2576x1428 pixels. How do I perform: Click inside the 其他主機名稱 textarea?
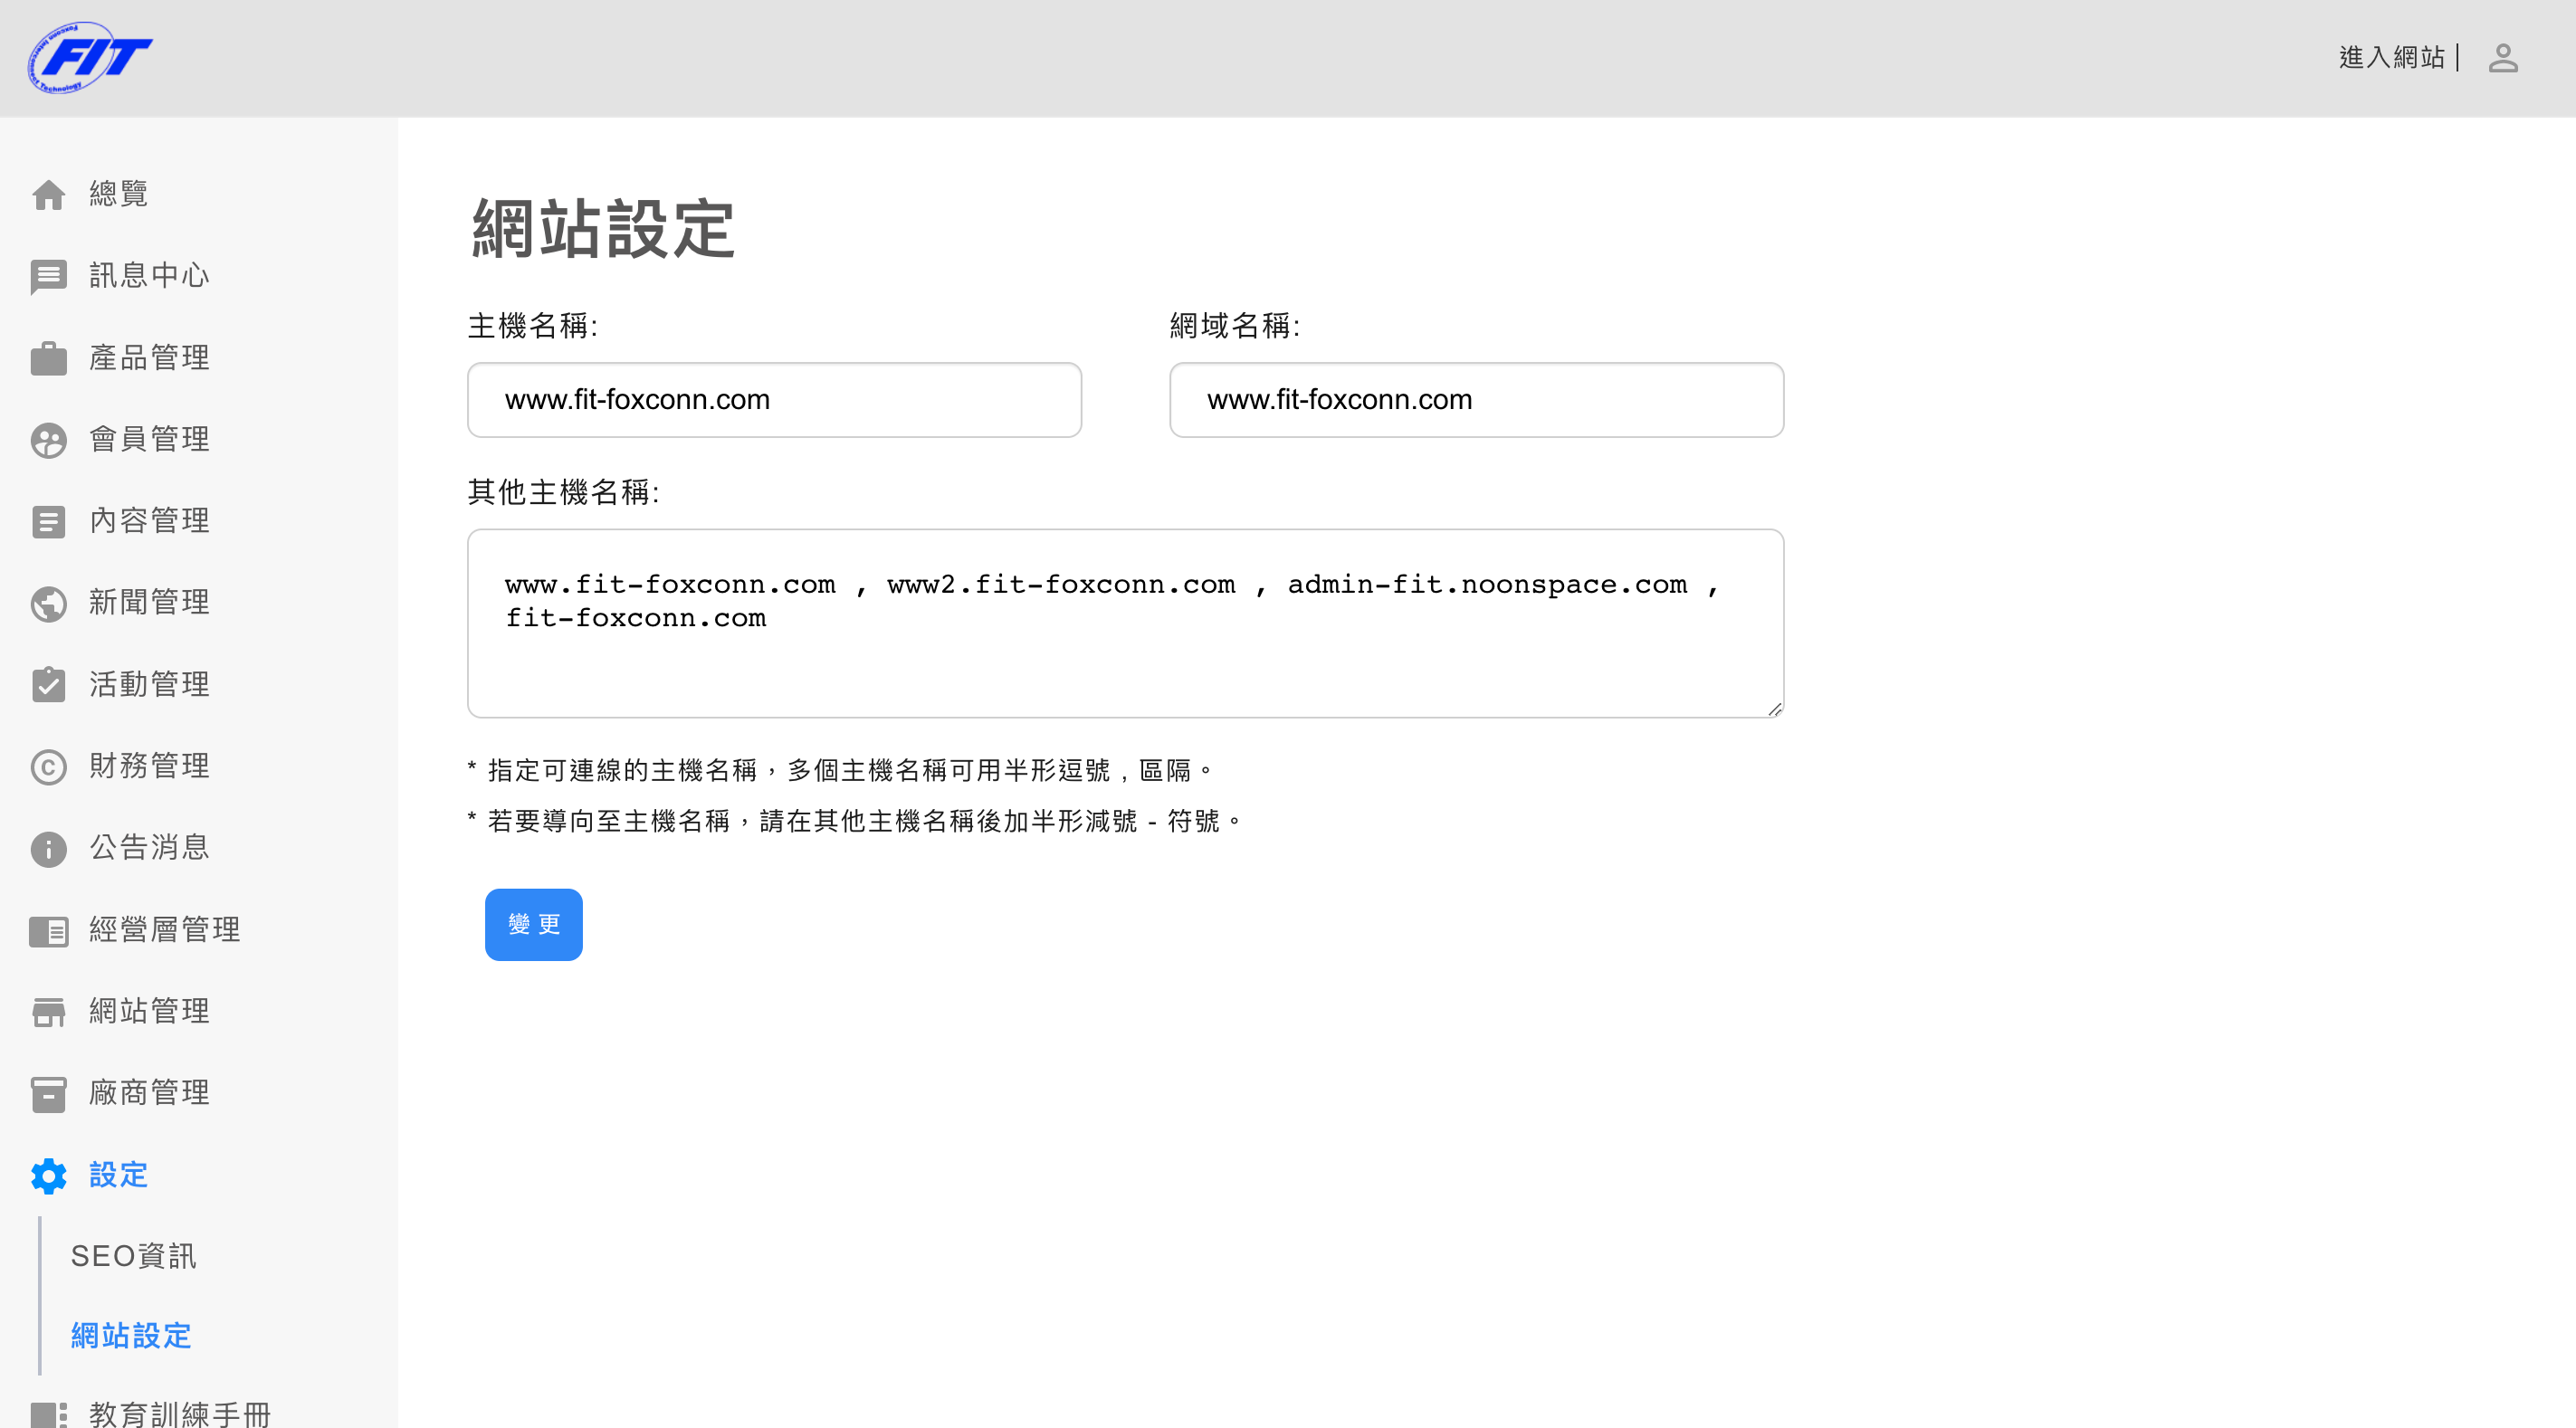1125,624
